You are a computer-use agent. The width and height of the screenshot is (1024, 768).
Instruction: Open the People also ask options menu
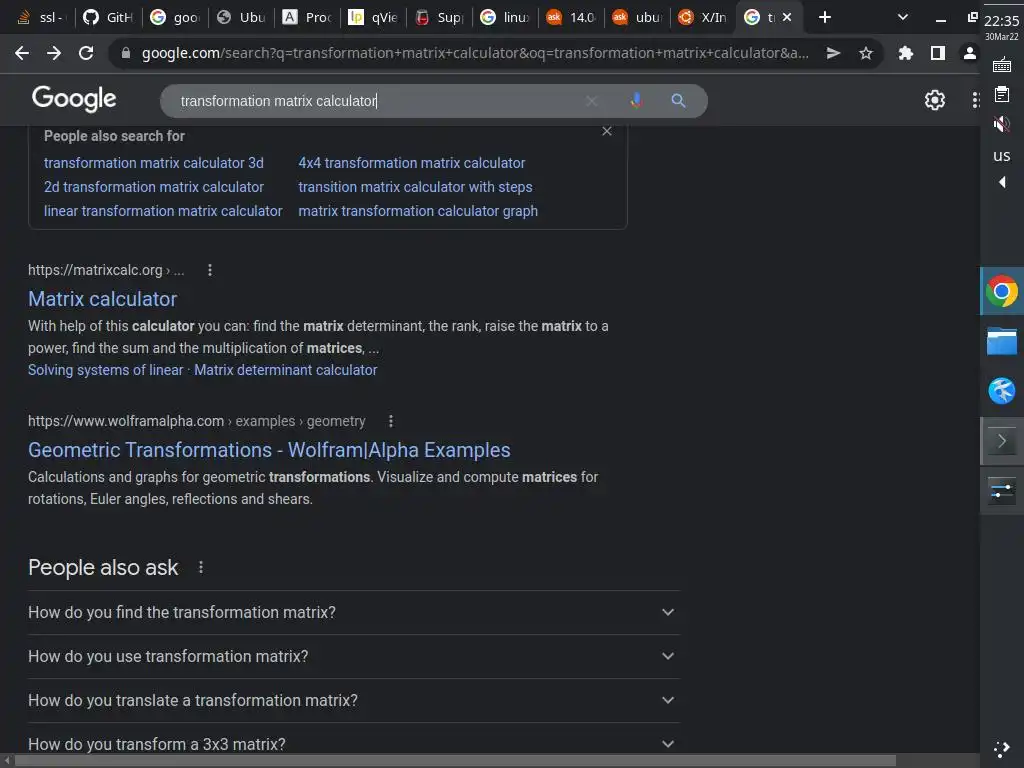200,568
